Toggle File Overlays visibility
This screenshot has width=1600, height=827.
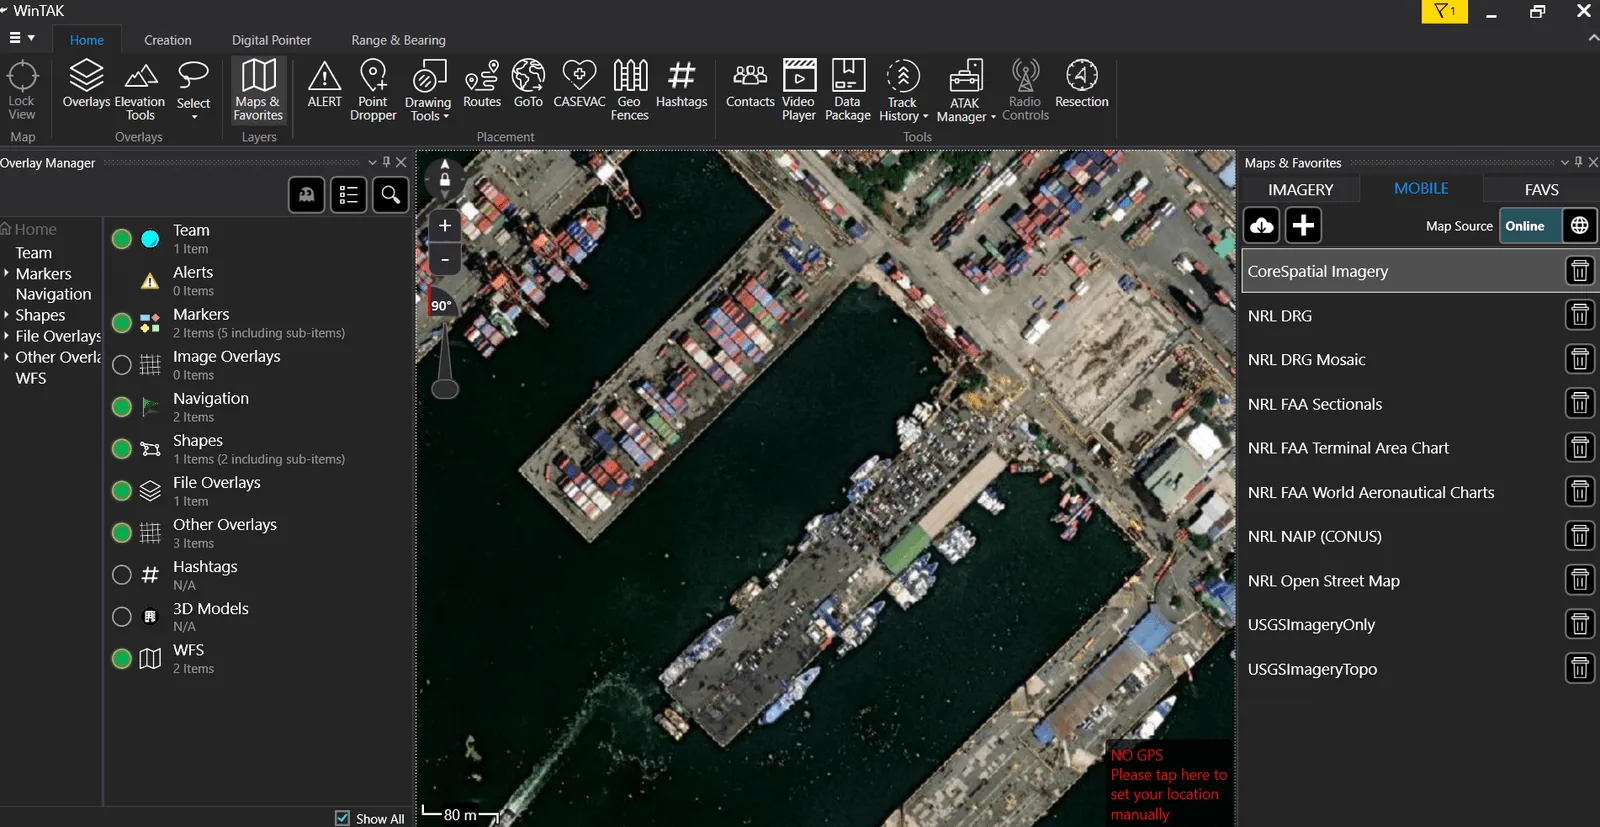click(x=122, y=491)
